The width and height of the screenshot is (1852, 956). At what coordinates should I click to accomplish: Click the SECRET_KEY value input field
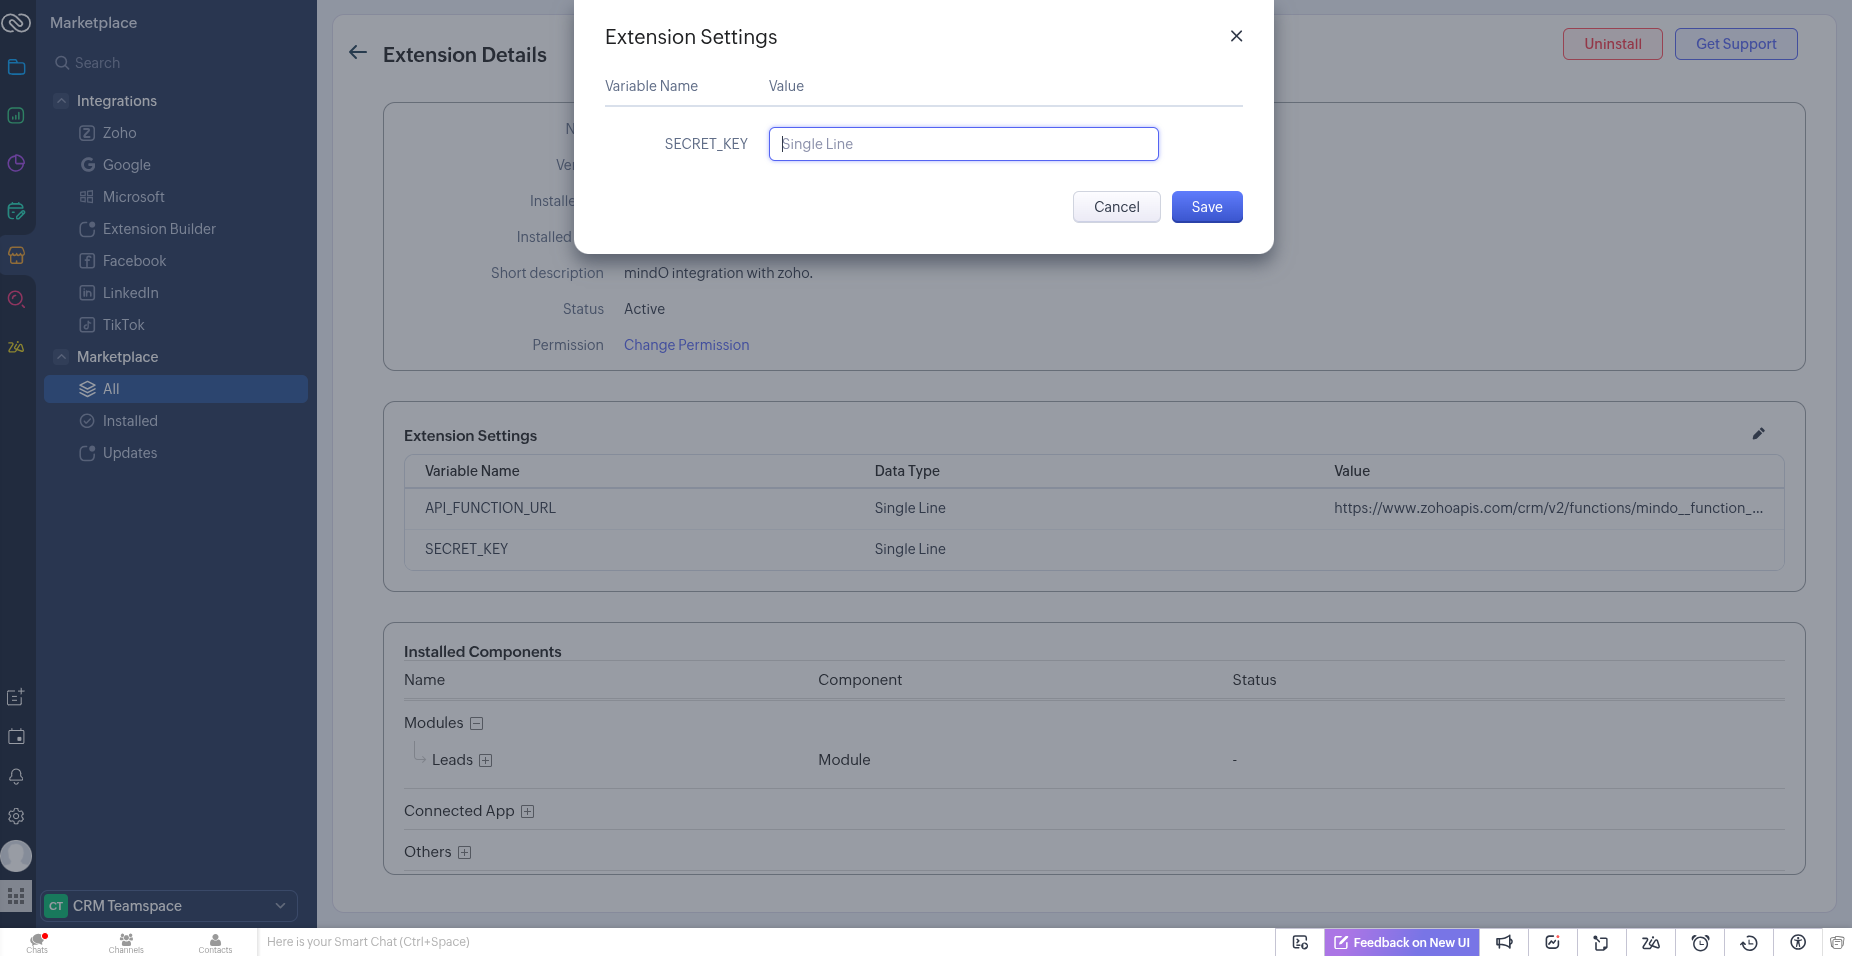point(963,144)
